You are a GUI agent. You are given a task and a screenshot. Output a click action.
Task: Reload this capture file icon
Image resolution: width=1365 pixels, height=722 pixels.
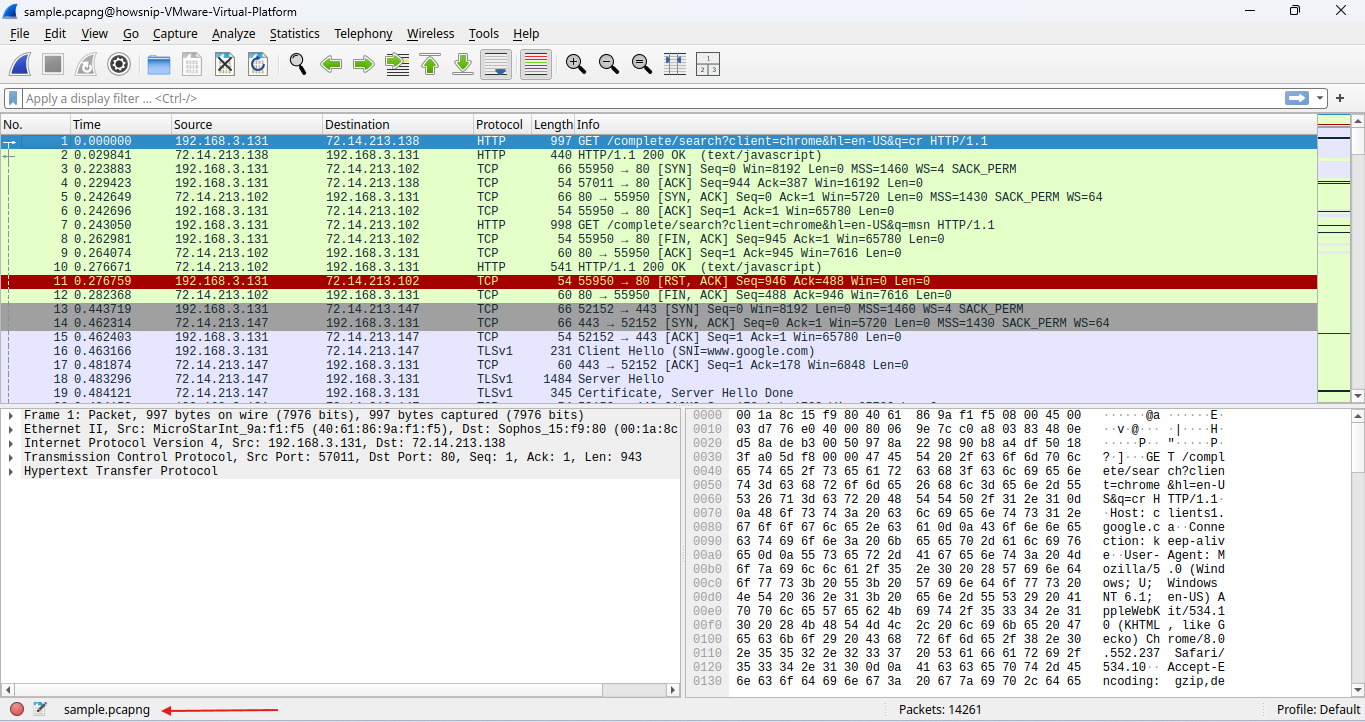[x=258, y=64]
